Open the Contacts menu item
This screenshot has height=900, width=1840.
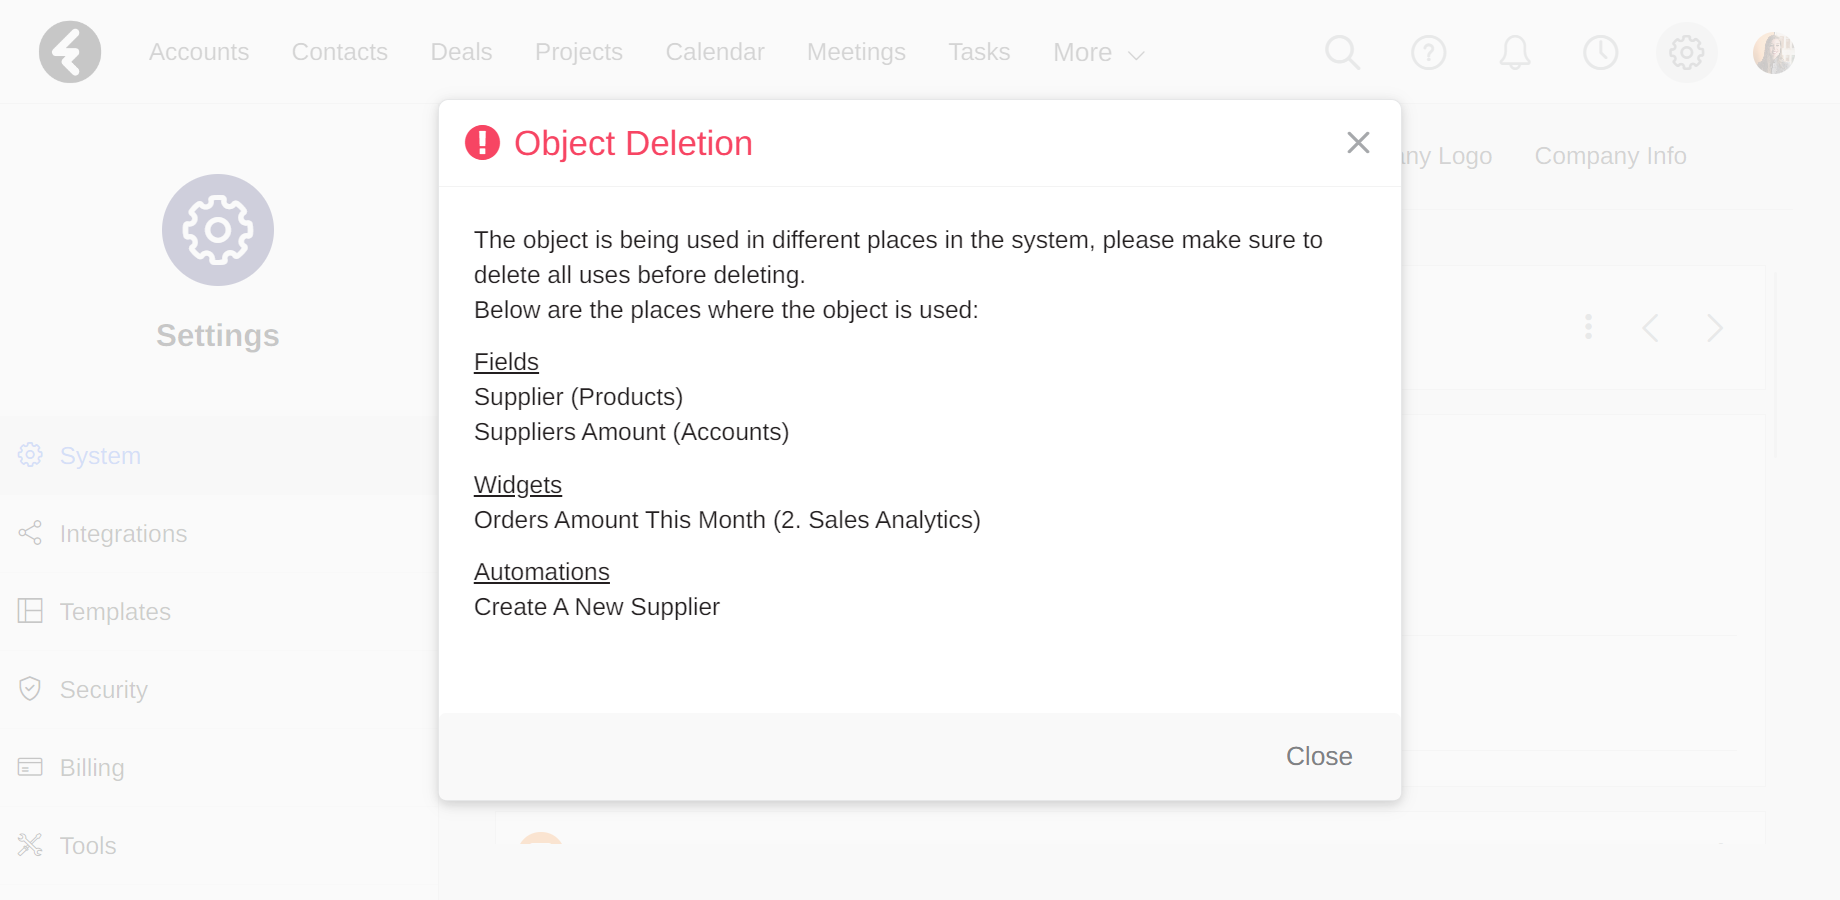pyautogui.click(x=340, y=52)
